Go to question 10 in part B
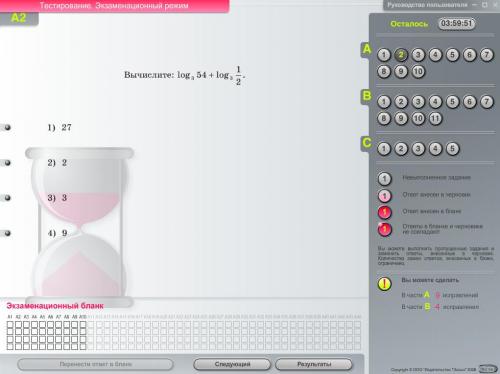The width and height of the screenshot is (500, 374). (x=418, y=118)
